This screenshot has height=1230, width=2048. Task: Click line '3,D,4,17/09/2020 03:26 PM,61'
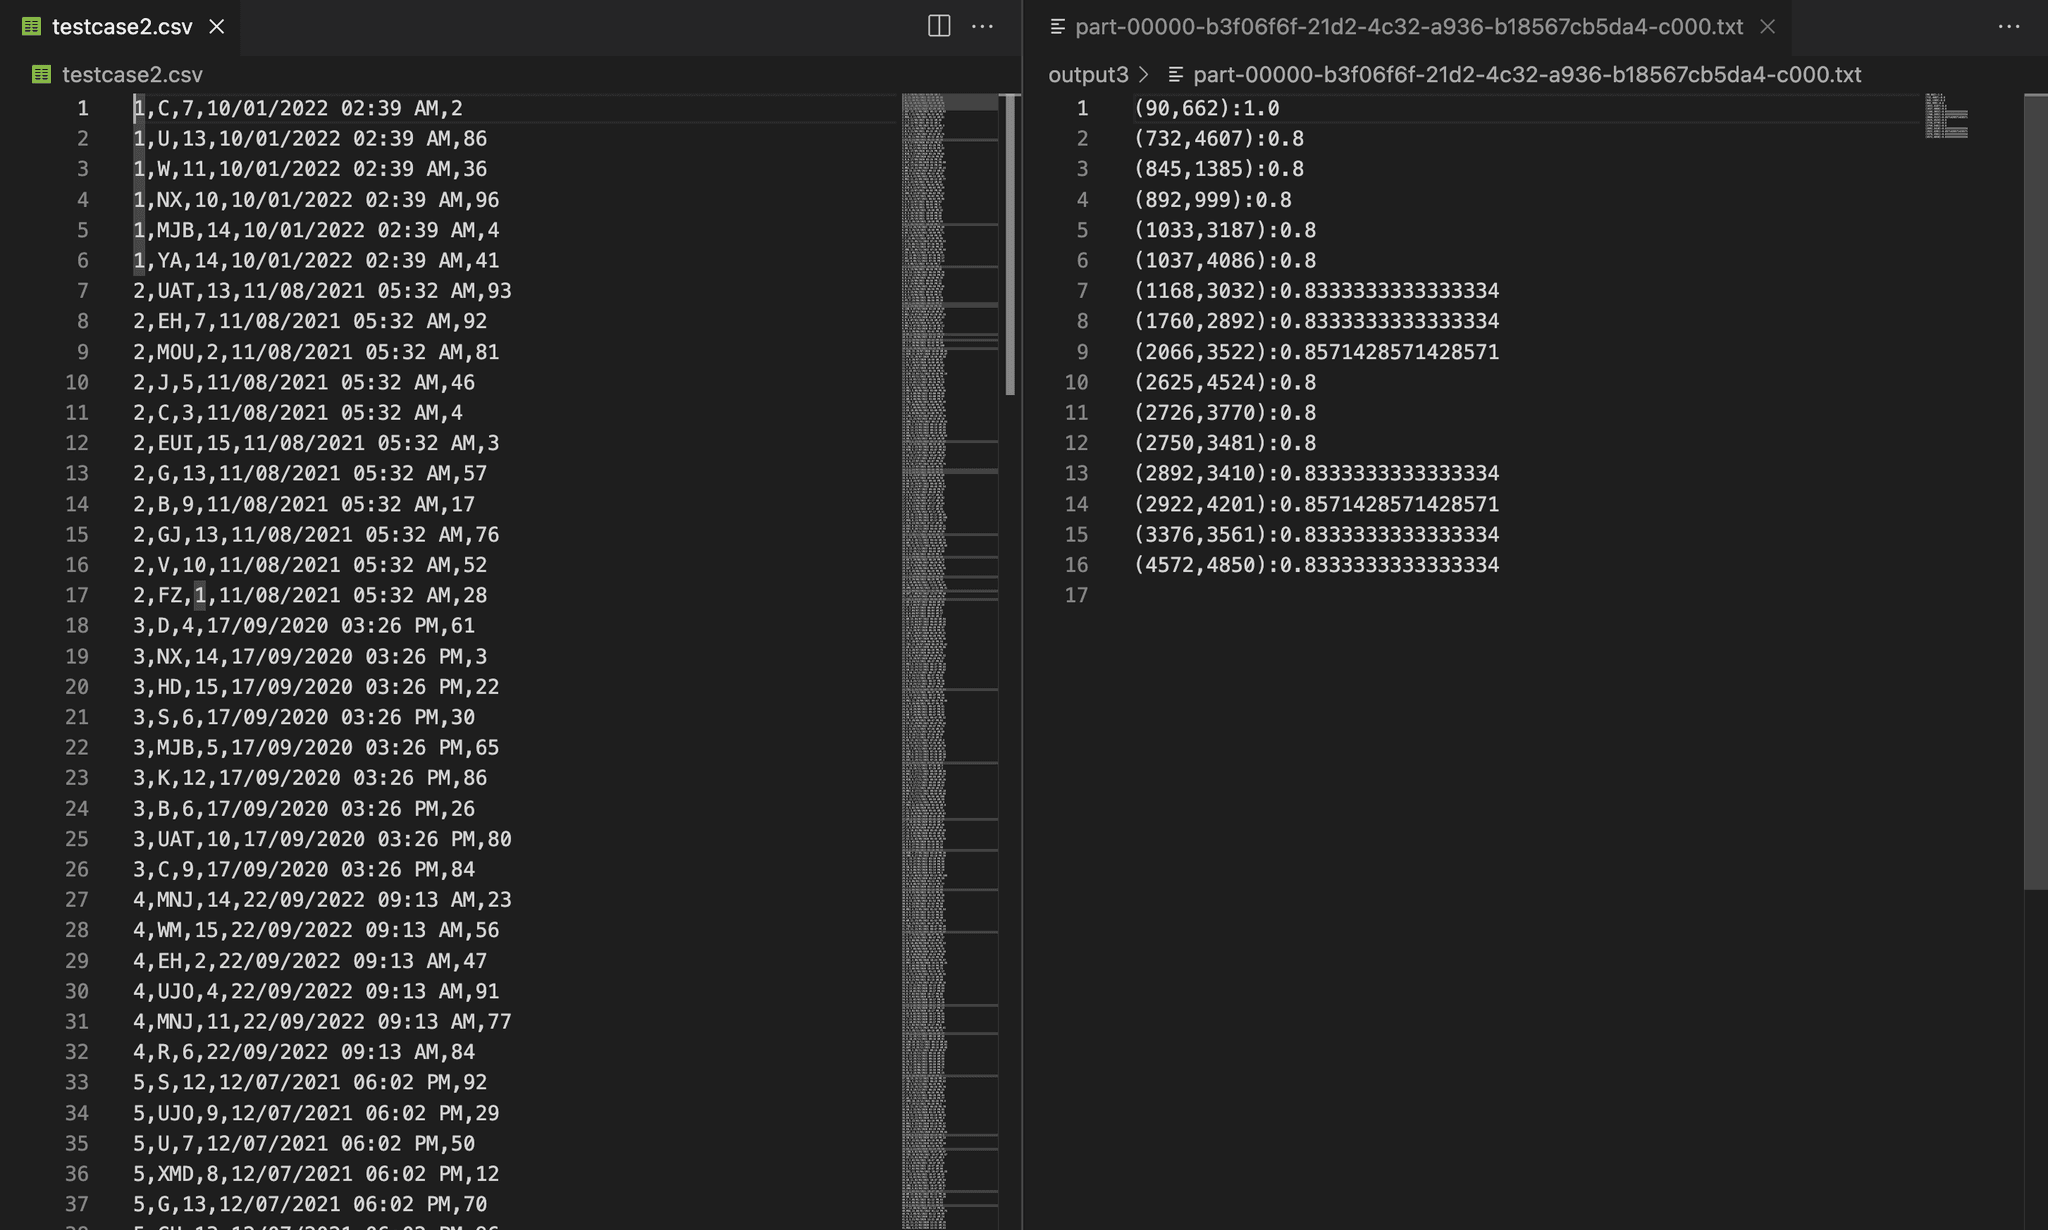click(304, 626)
